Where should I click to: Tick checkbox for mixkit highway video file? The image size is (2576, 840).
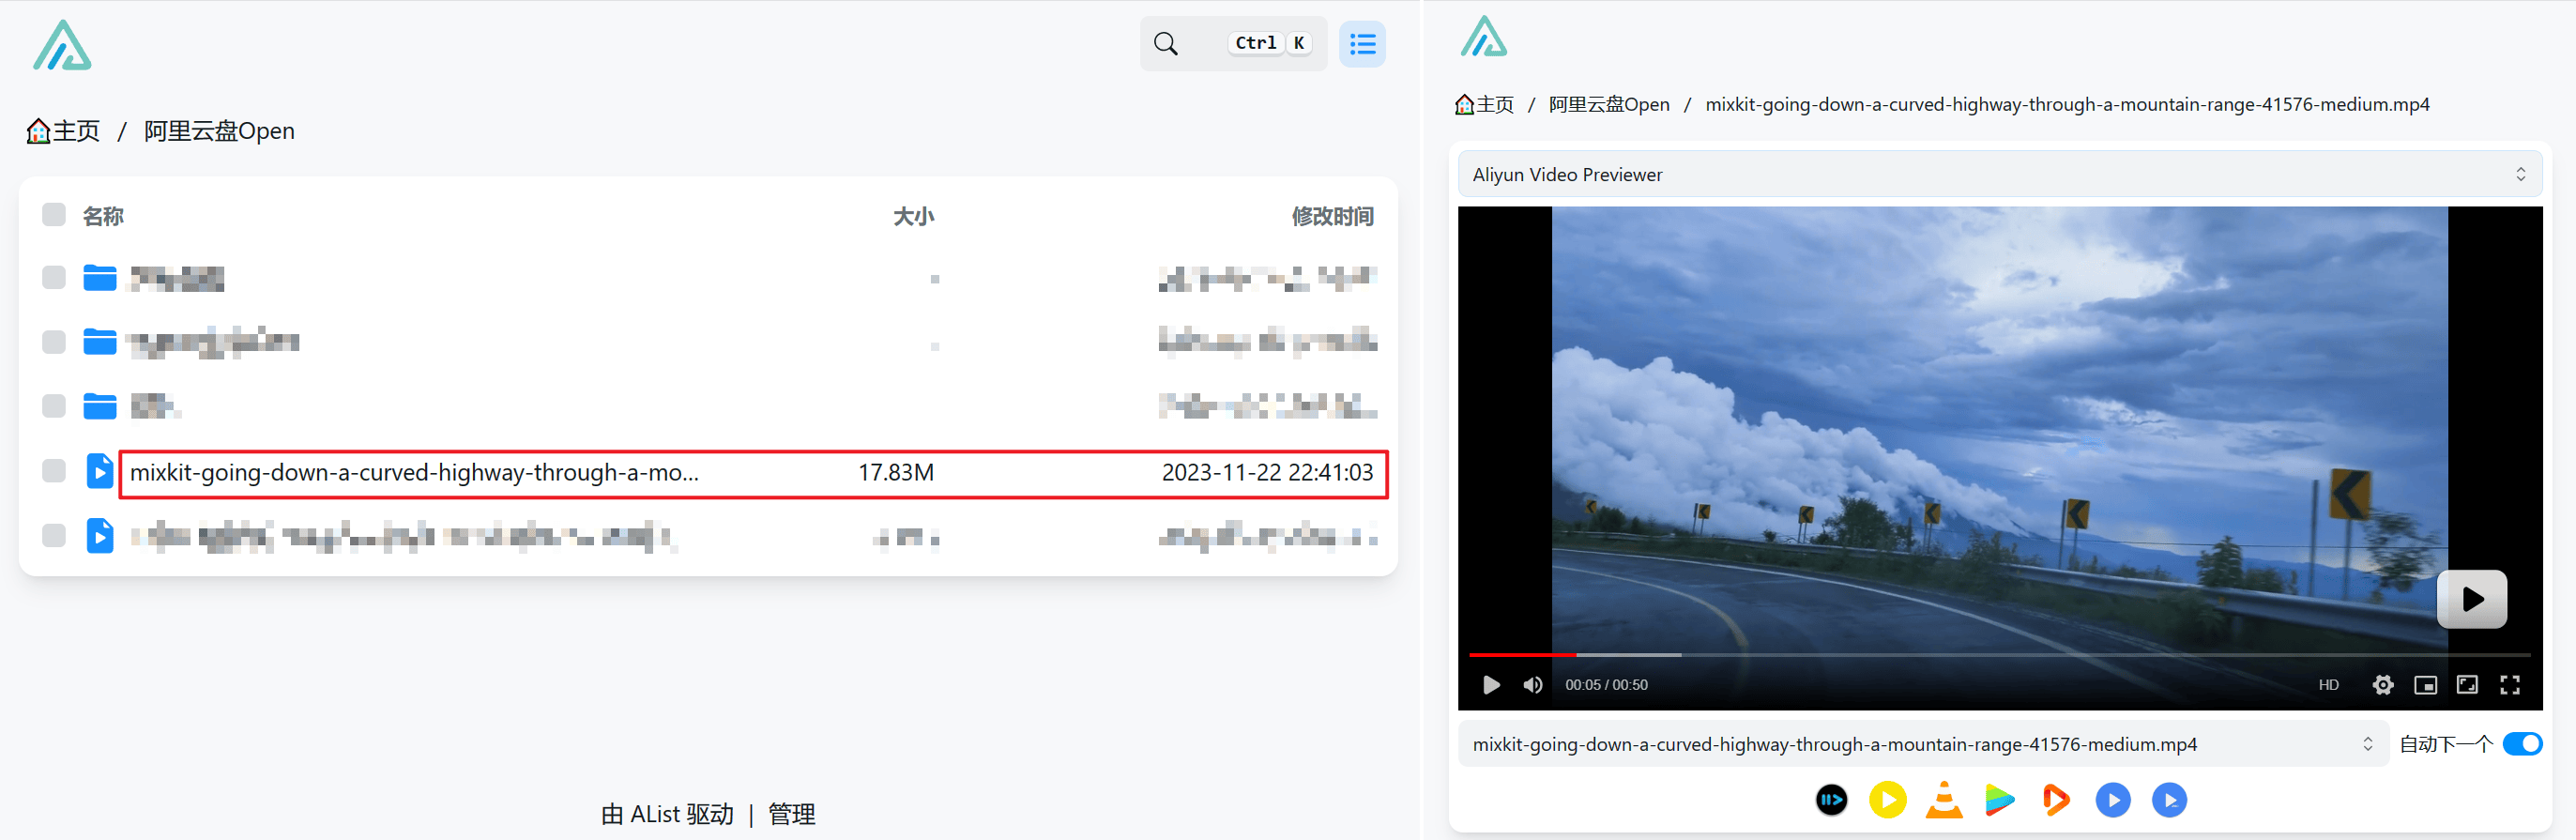coord(54,471)
